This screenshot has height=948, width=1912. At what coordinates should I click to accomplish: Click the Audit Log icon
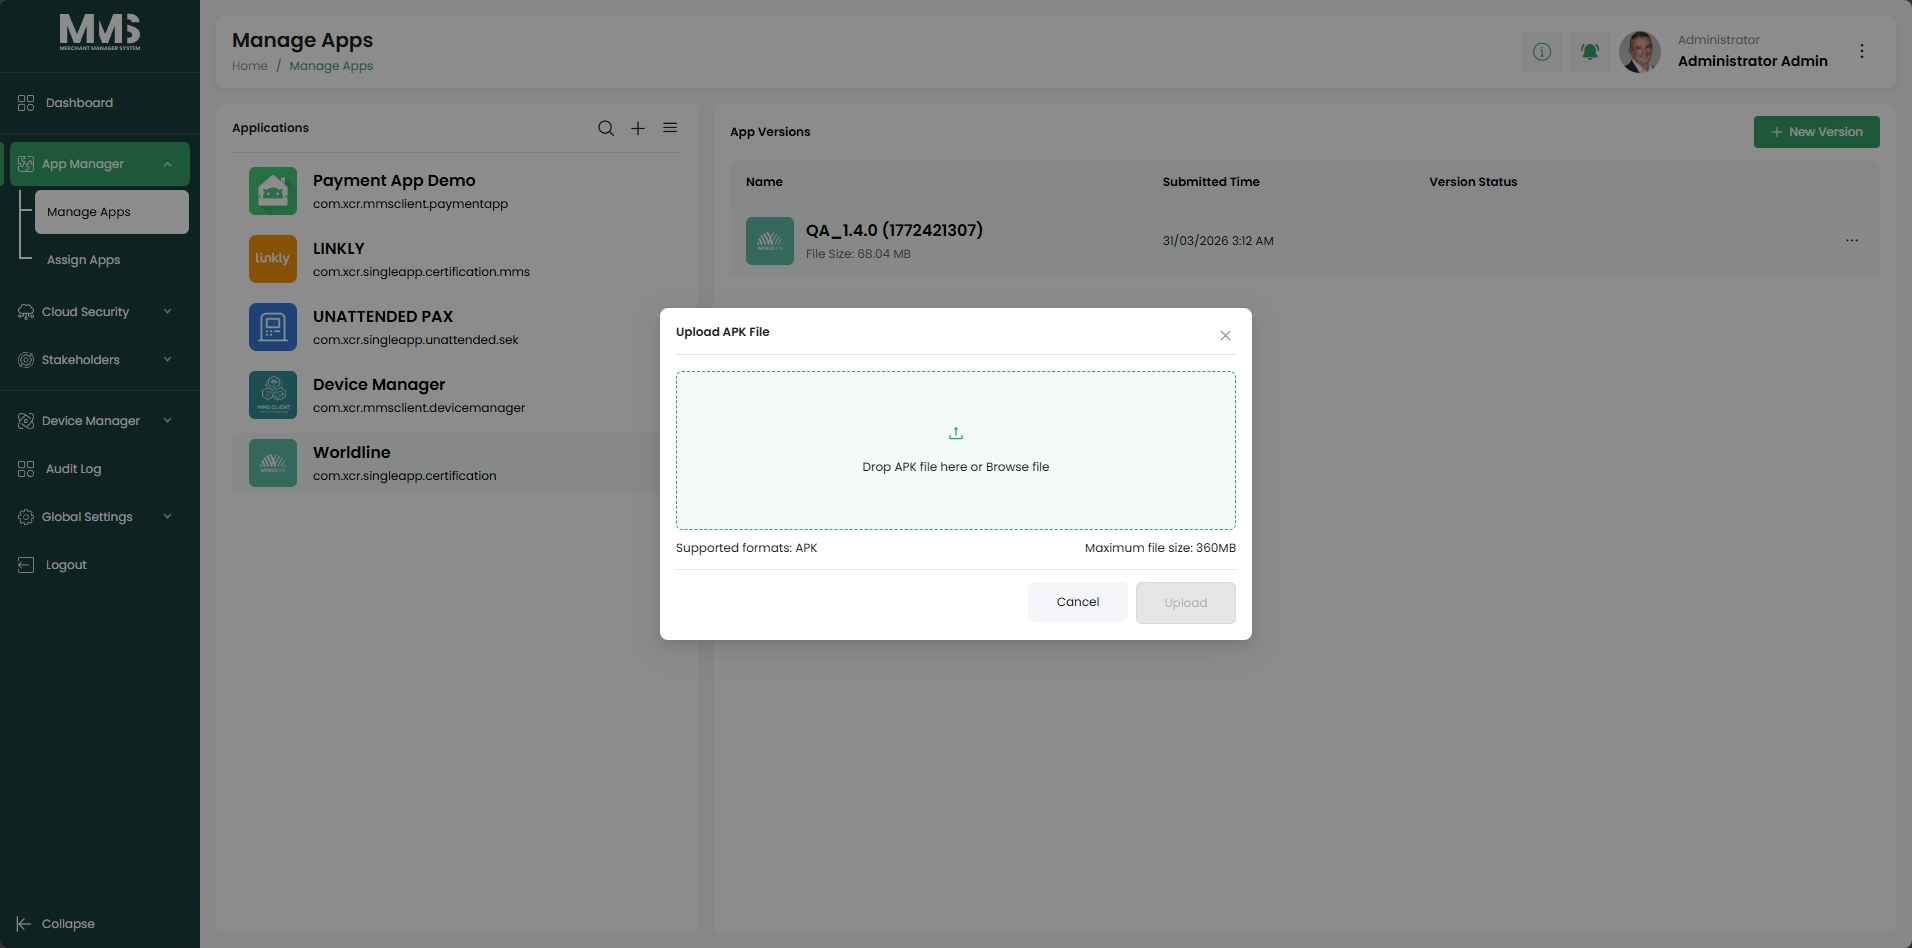(x=26, y=469)
